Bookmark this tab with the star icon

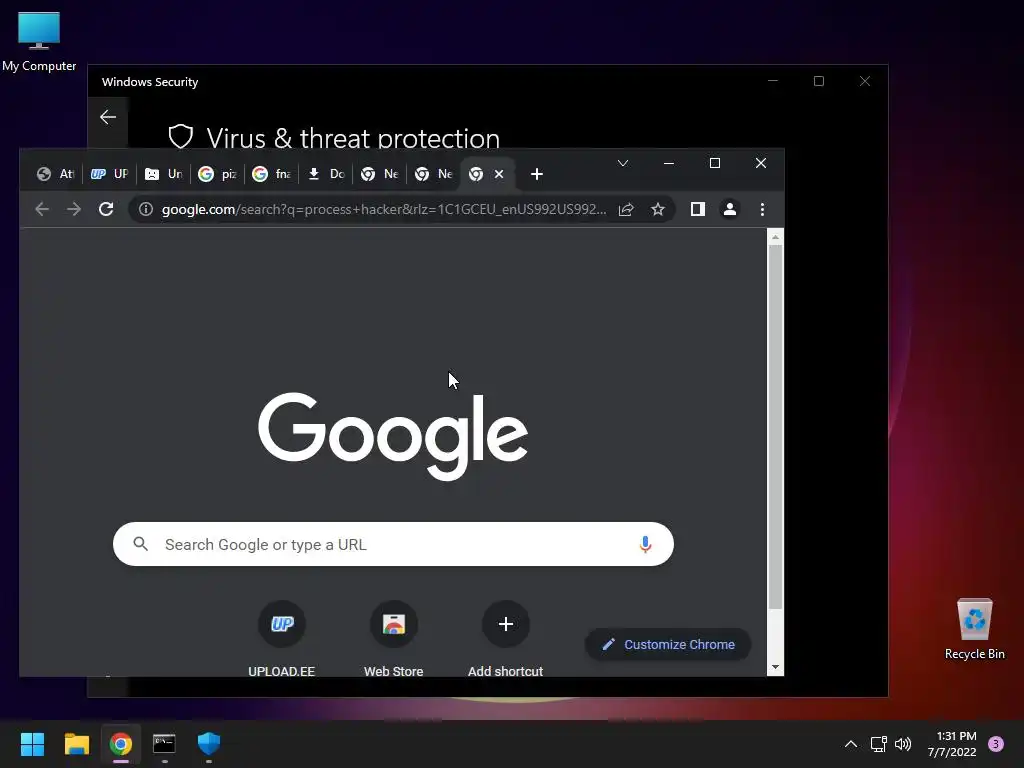click(x=658, y=209)
